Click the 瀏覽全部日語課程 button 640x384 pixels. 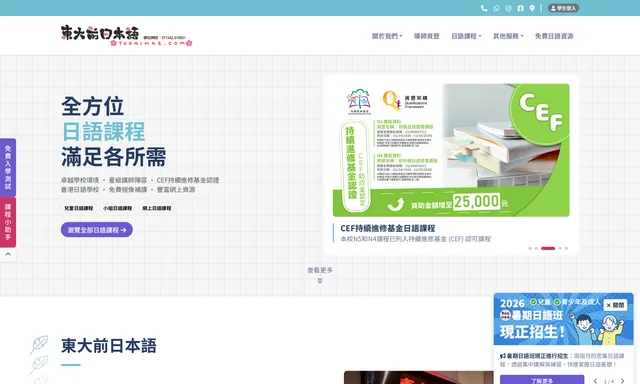(x=97, y=230)
